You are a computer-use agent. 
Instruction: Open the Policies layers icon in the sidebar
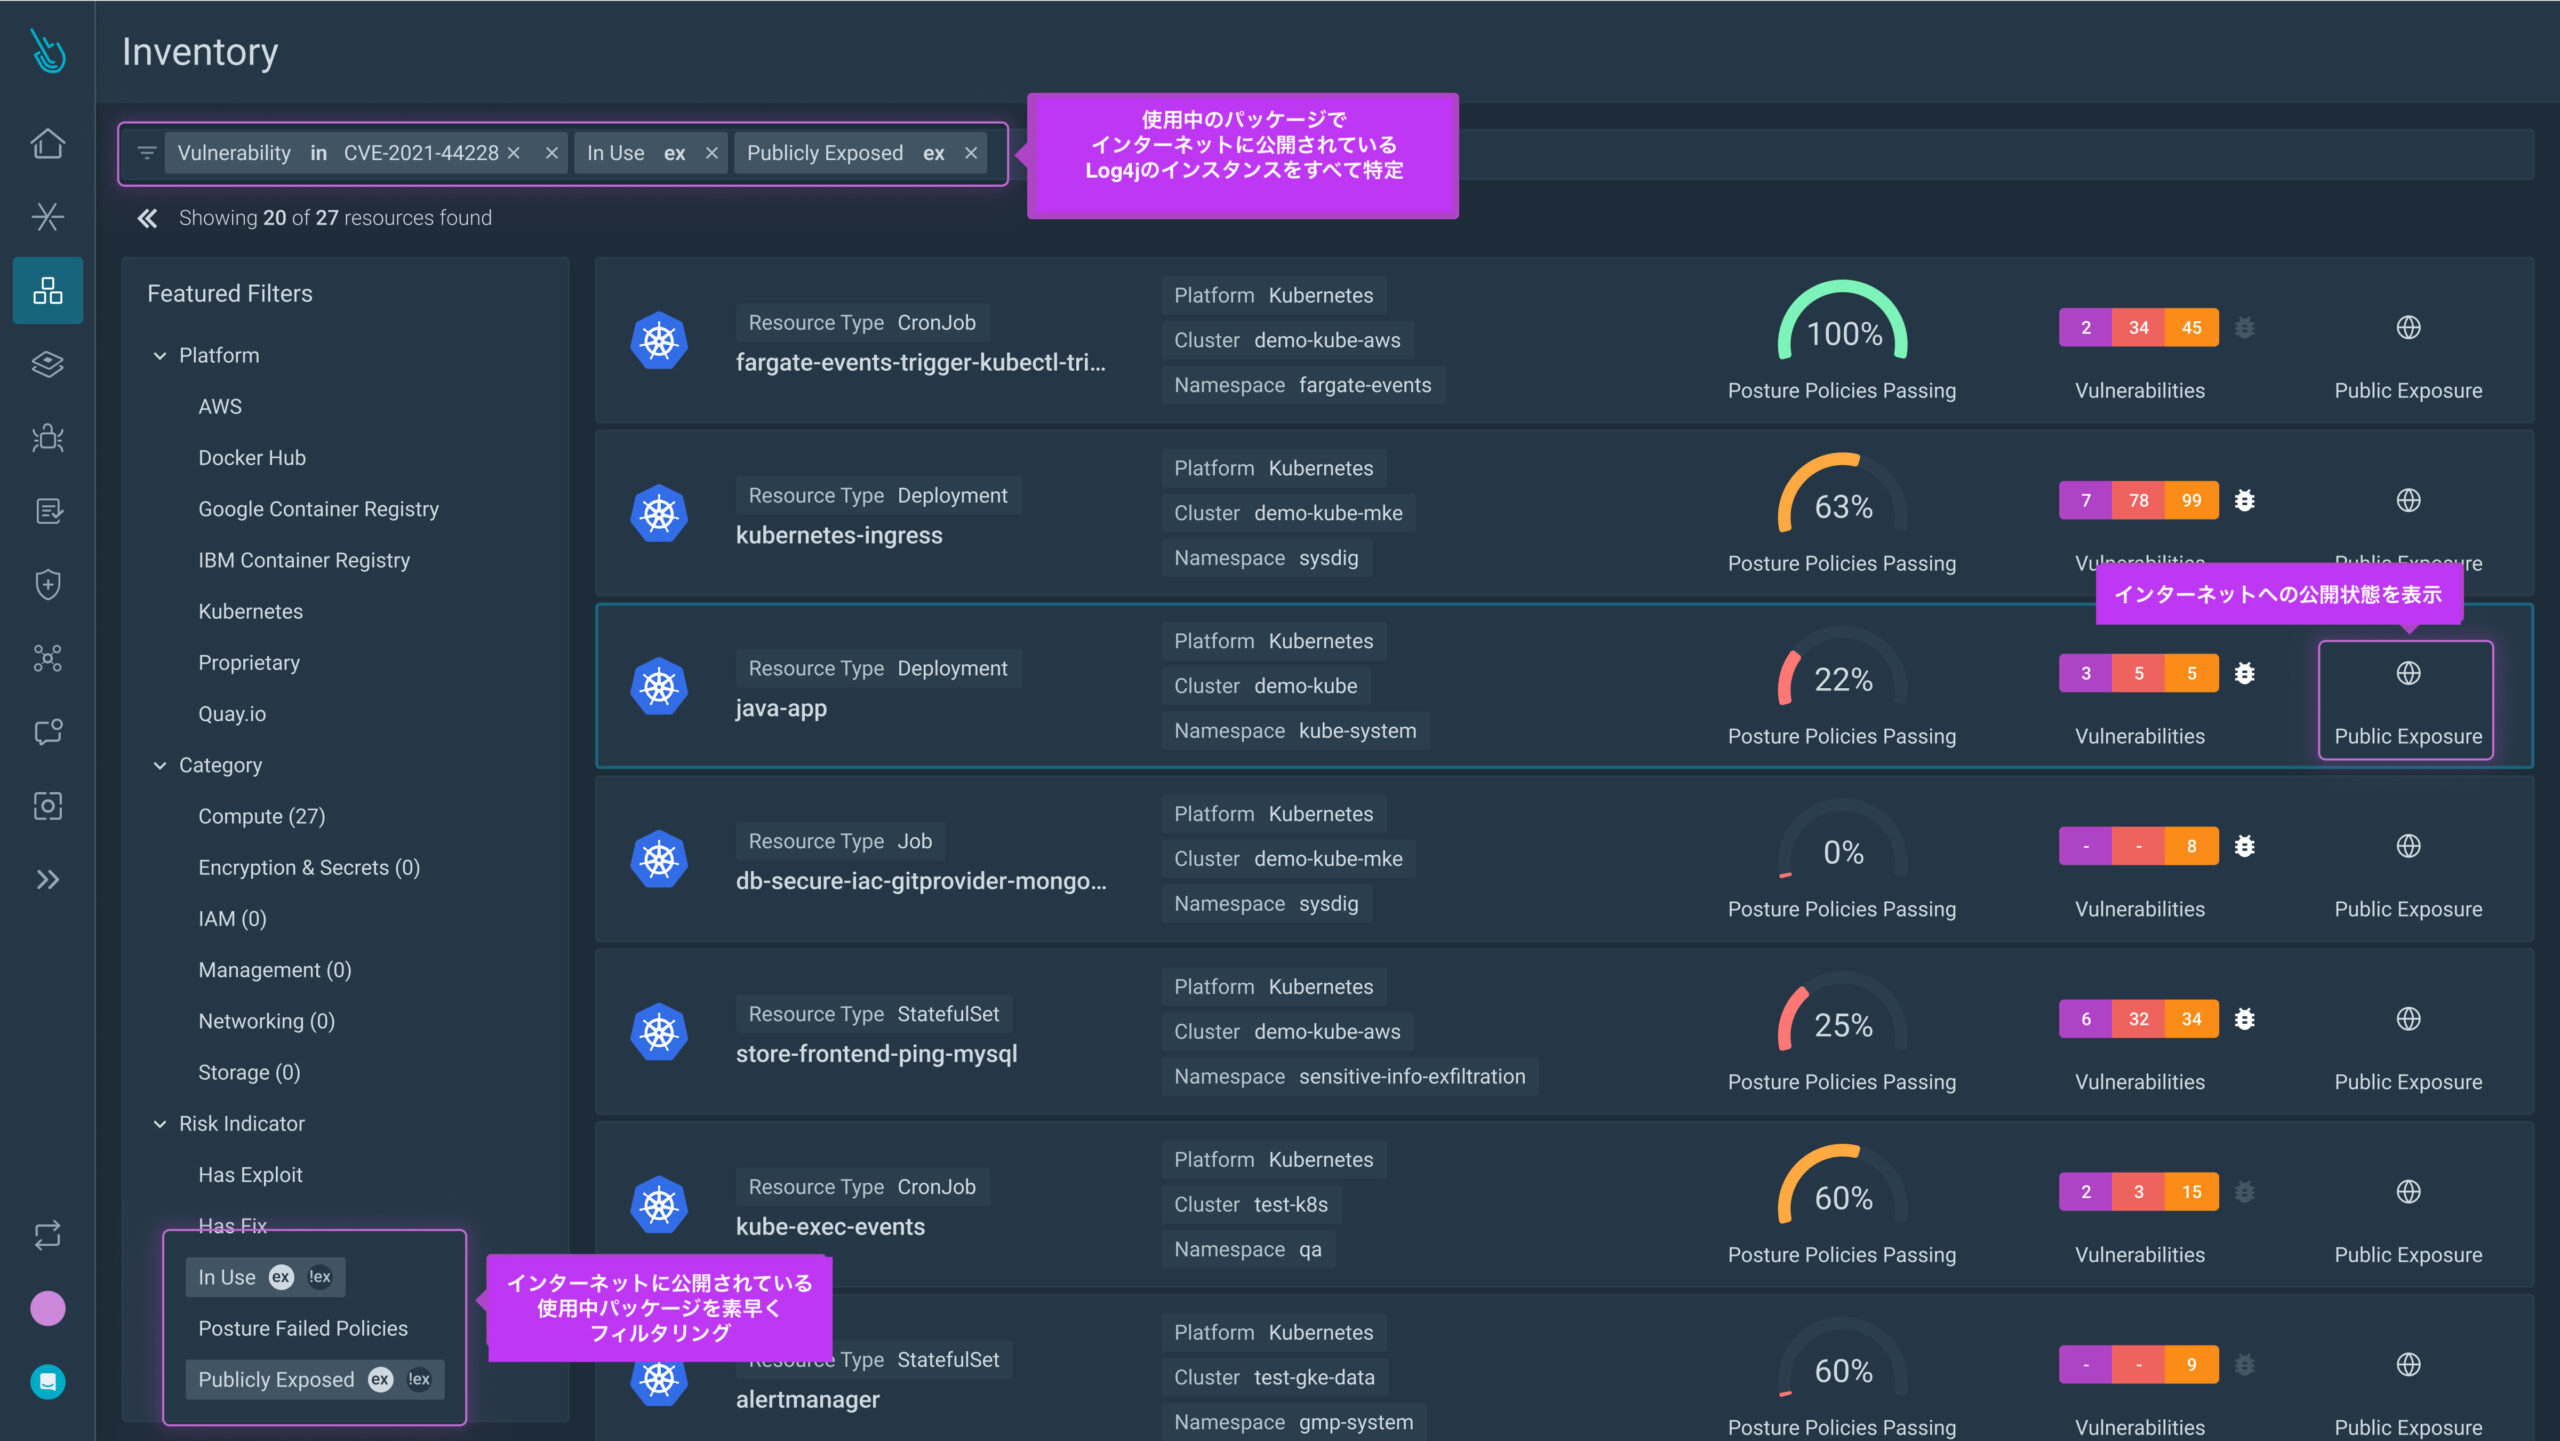[48, 365]
